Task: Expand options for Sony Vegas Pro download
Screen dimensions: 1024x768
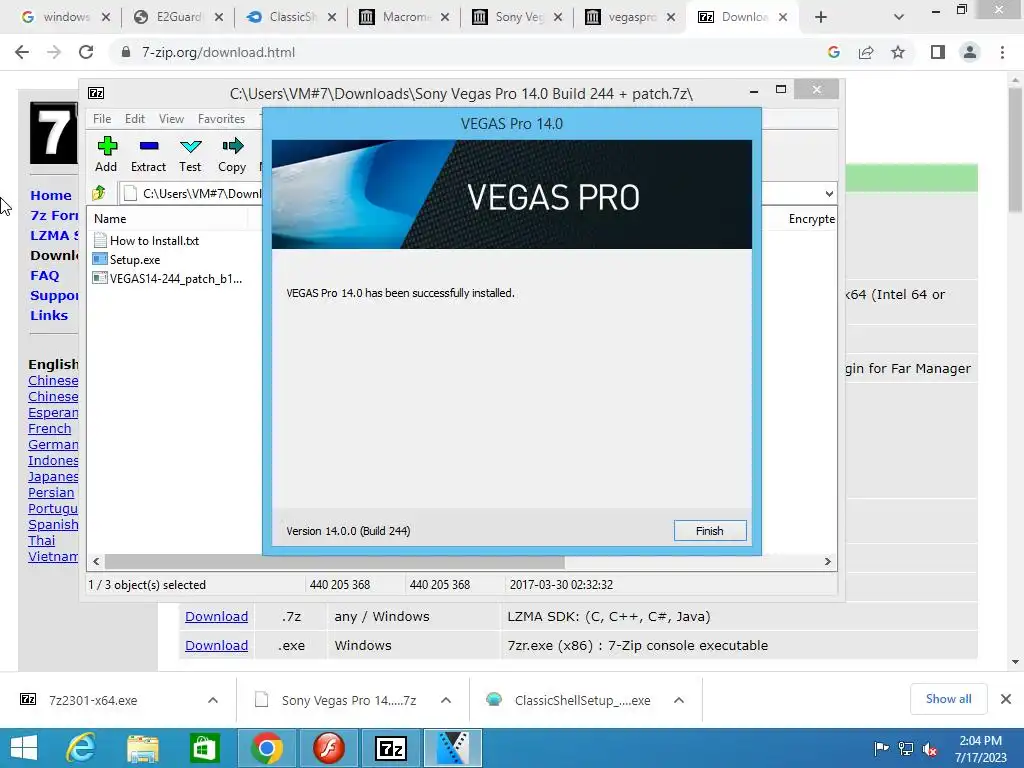Action: pyautogui.click(x=446, y=700)
